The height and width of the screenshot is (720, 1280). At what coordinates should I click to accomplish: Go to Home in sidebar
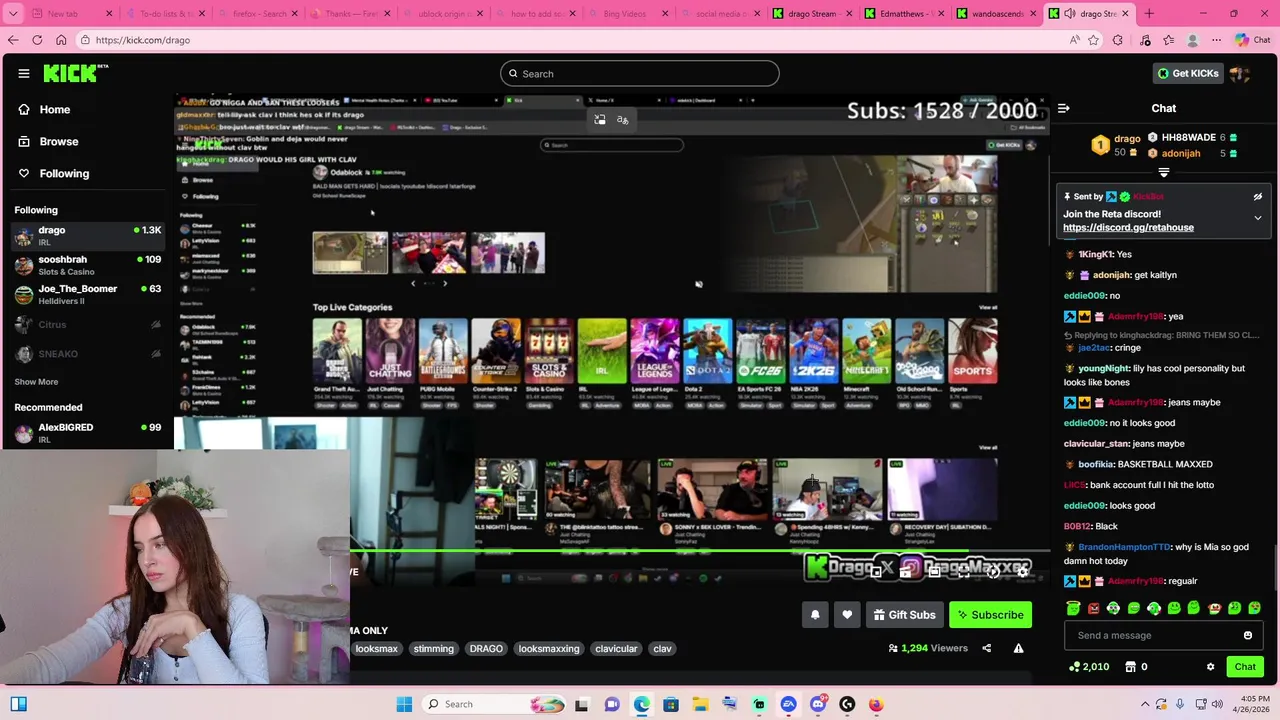coord(55,109)
